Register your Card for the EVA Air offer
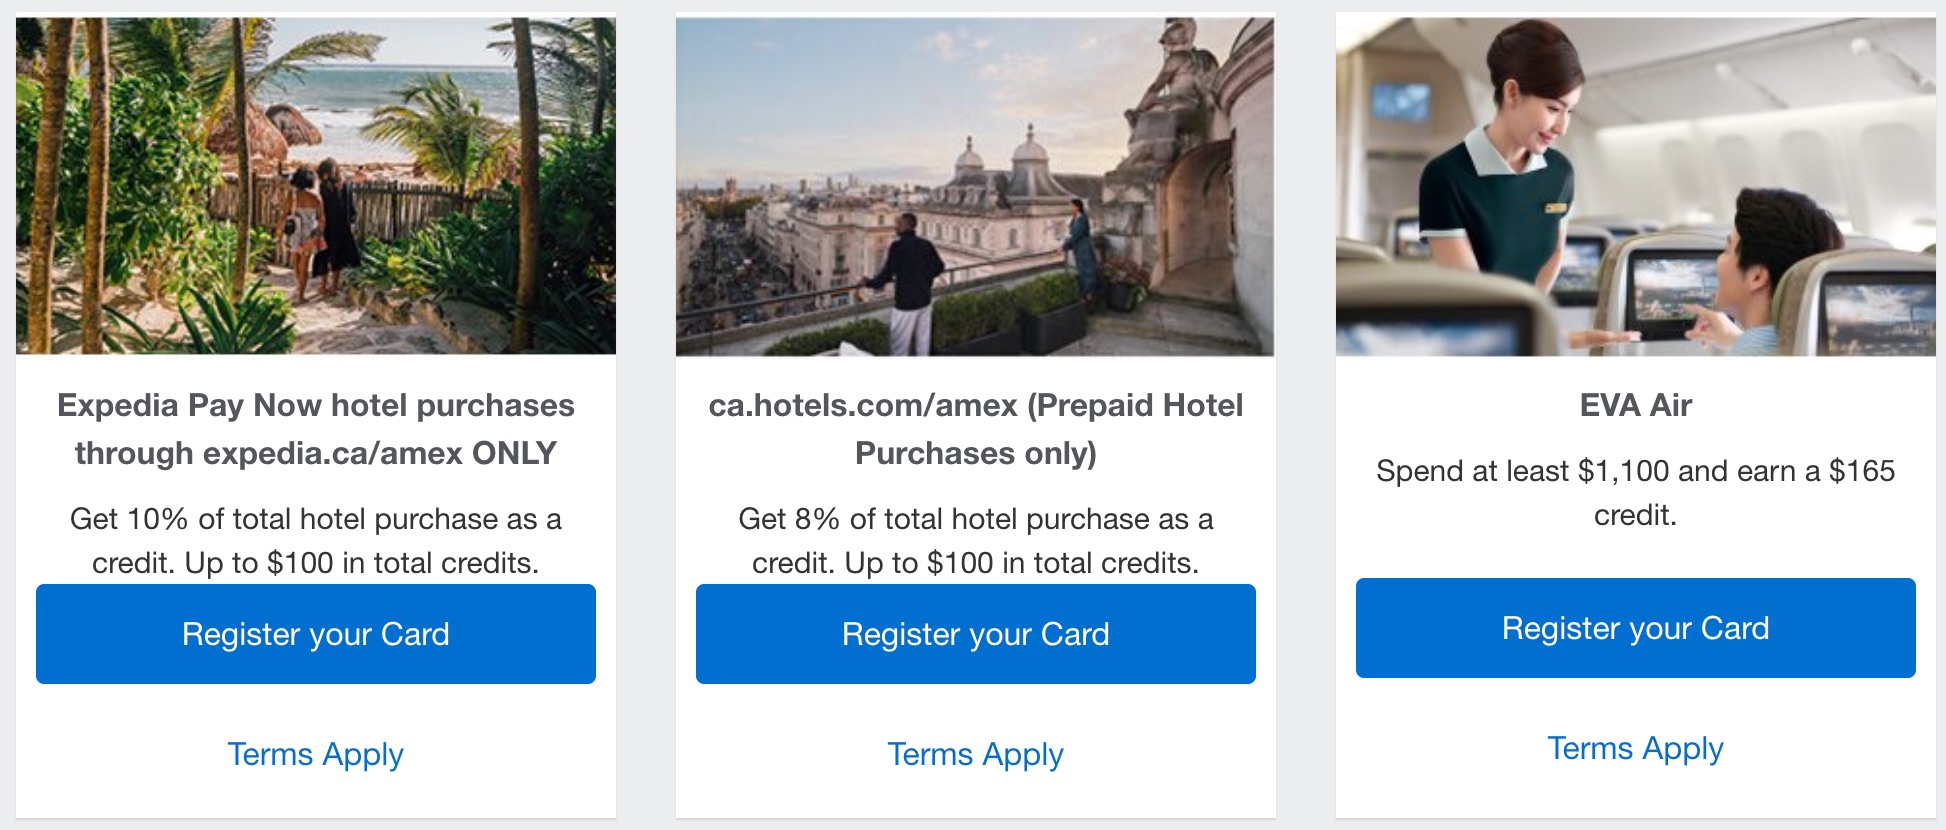 1634,628
